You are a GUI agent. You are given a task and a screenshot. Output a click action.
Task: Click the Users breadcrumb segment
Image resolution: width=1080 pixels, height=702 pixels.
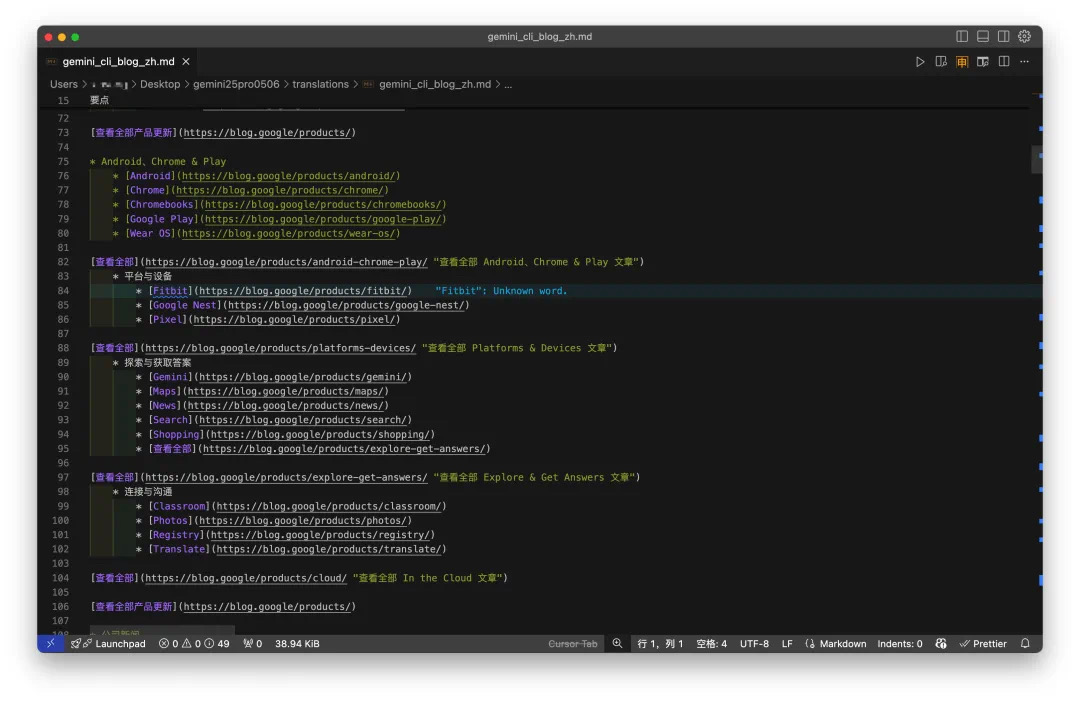click(64, 84)
